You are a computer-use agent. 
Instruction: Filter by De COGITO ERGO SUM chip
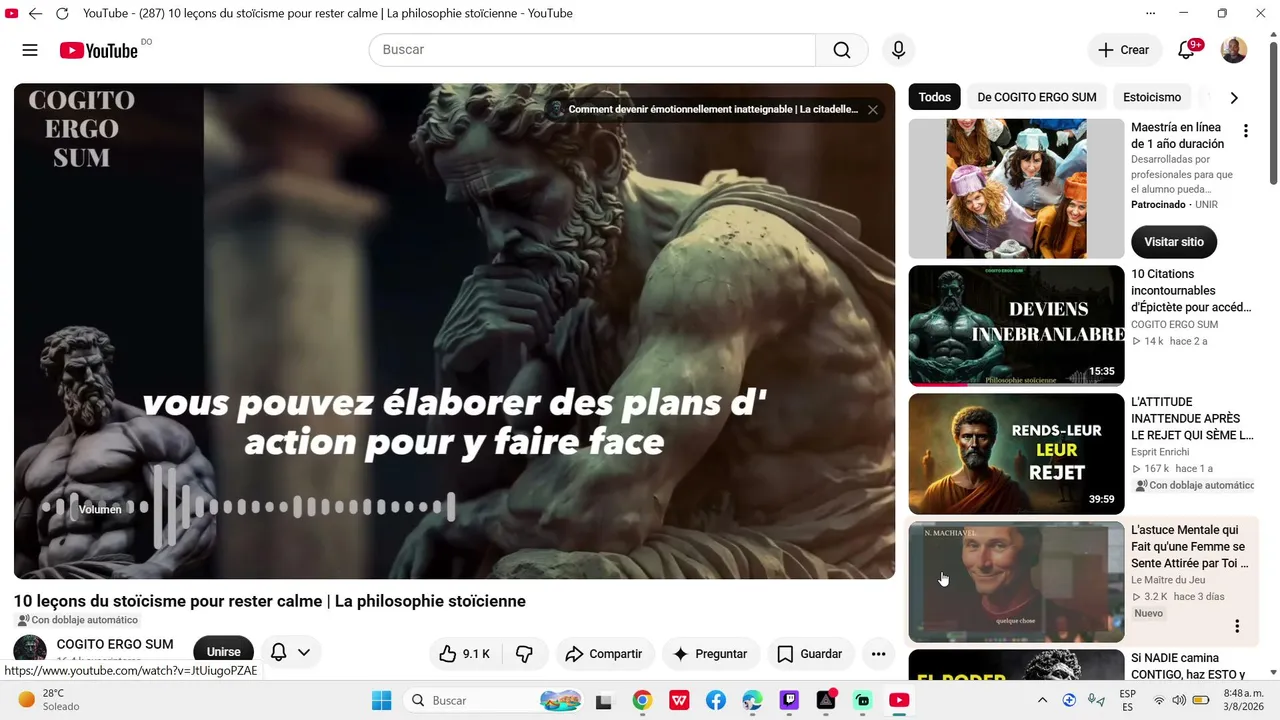click(1037, 97)
